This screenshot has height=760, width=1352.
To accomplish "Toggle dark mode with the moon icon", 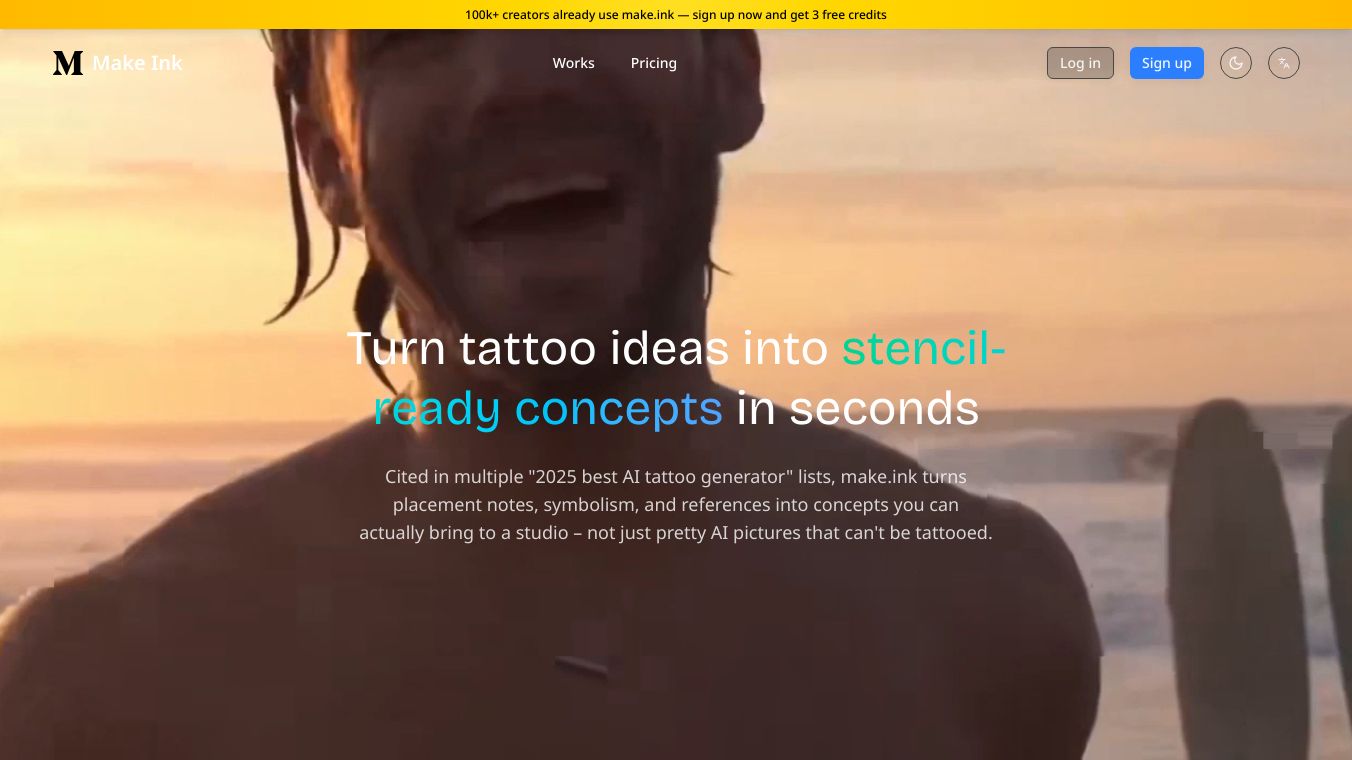I will point(1236,63).
